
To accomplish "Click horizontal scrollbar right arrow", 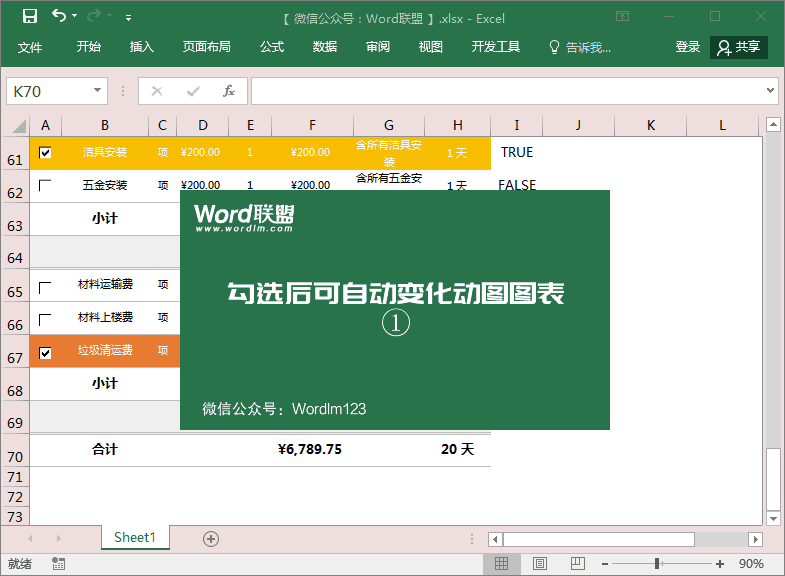I will click(x=755, y=539).
